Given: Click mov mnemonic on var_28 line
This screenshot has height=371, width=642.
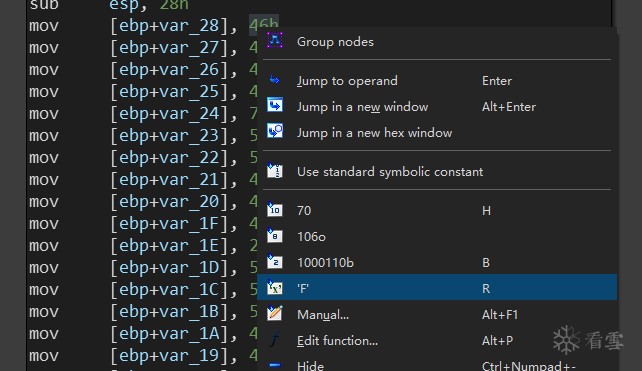Looking at the screenshot, I should coord(44,26).
